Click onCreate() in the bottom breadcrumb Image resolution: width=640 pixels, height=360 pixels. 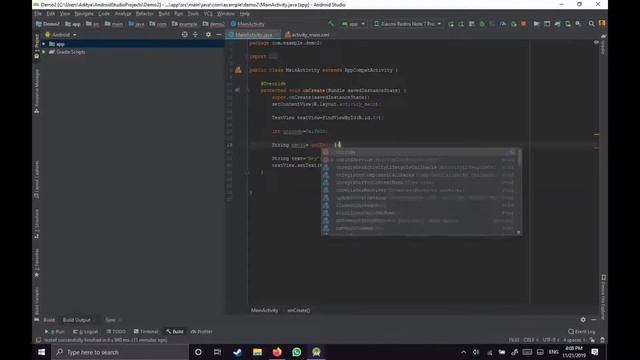pyautogui.click(x=299, y=310)
